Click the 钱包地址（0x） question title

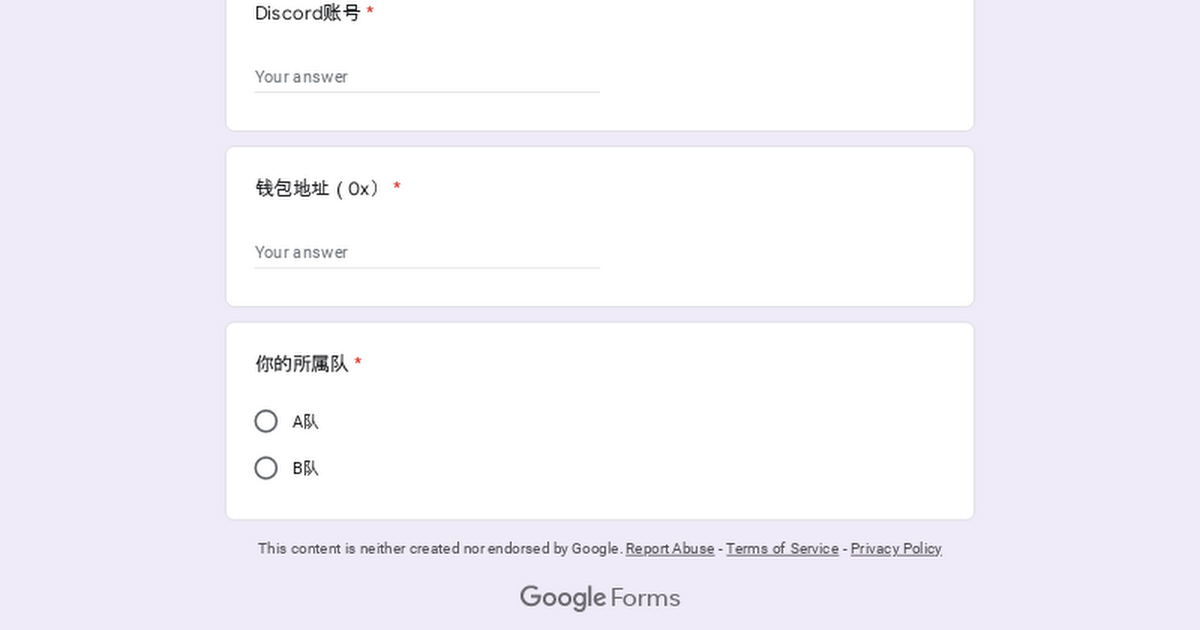(320, 188)
